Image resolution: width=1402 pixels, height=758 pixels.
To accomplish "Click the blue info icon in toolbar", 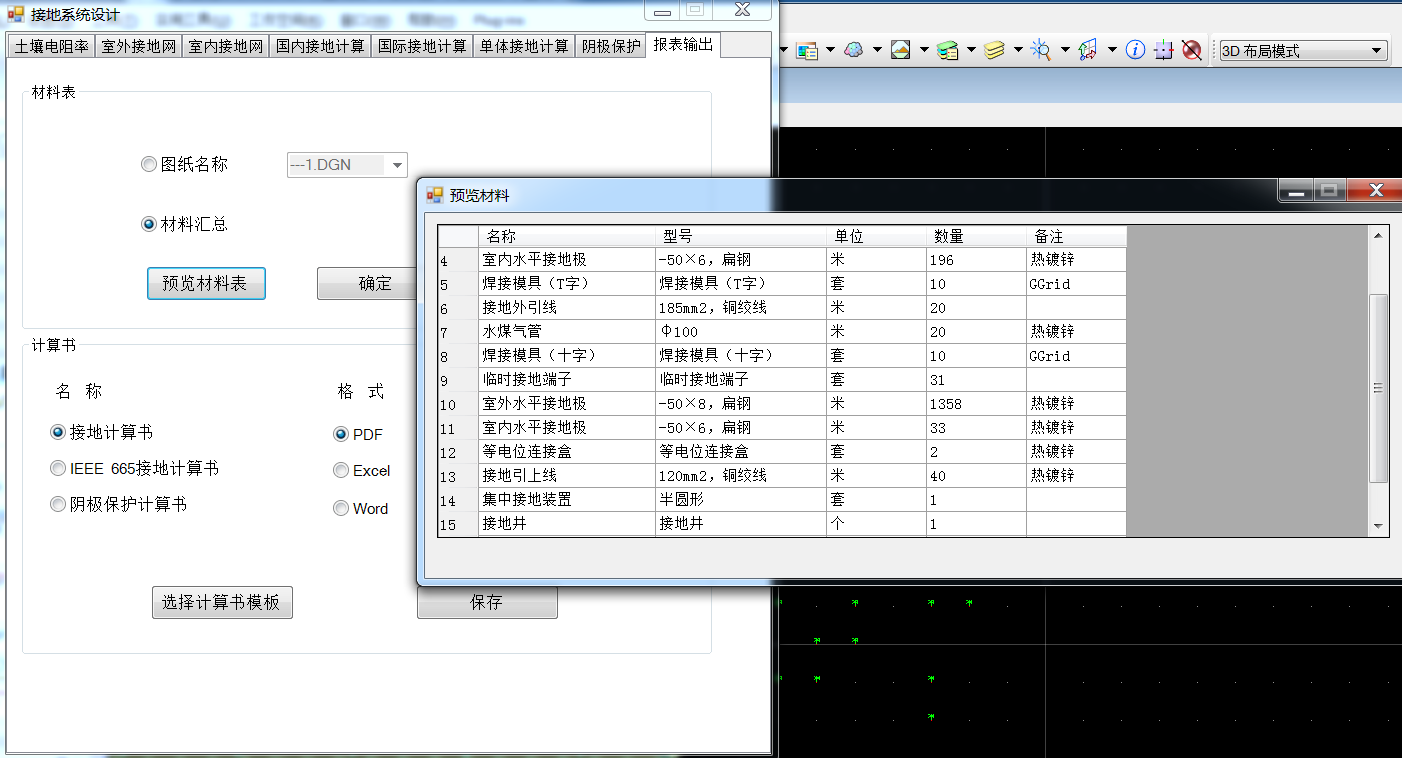I will tap(1135, 50).
